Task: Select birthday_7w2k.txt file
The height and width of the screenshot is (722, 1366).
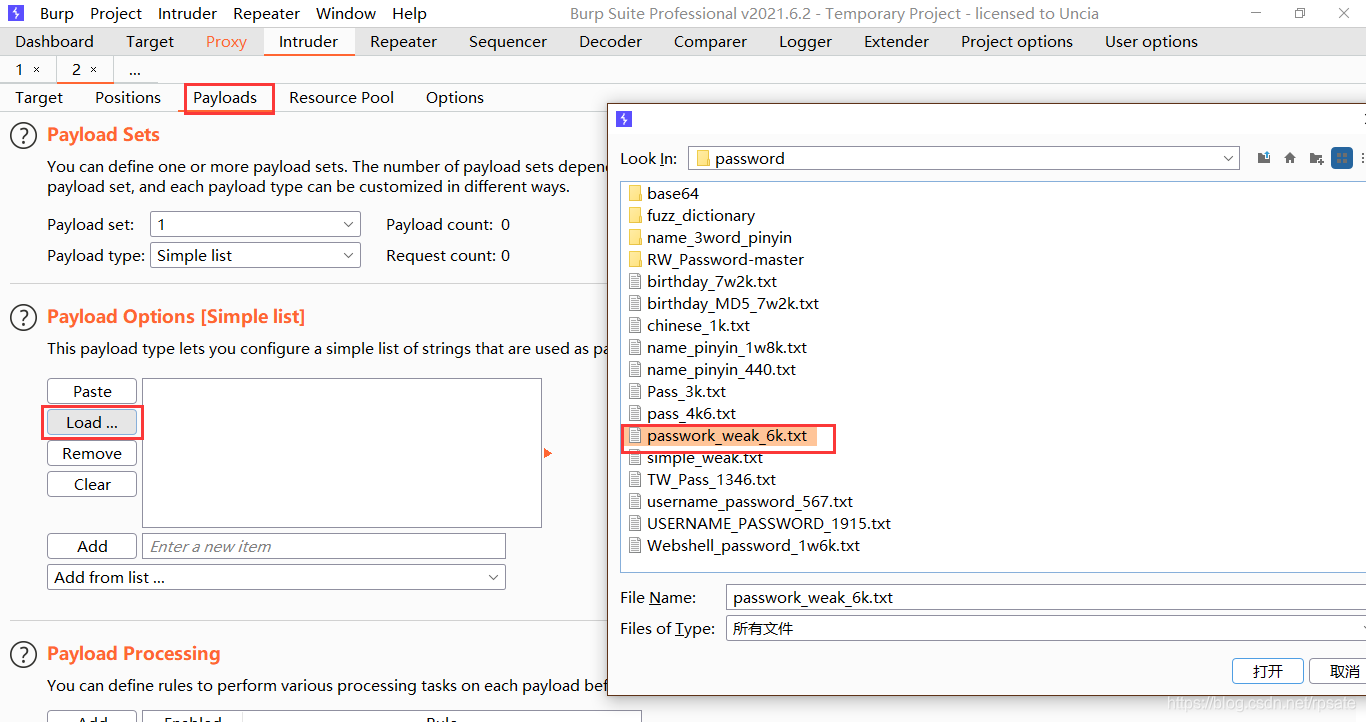Action: (703, 281)
